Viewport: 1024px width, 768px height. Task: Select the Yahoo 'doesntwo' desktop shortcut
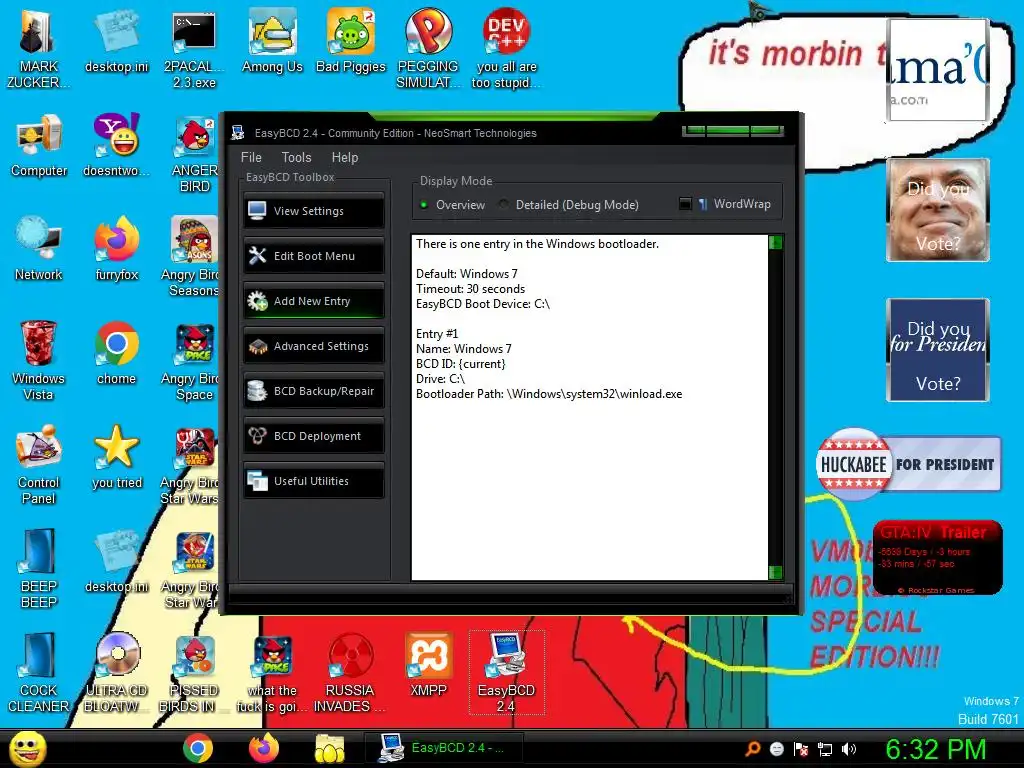[x=116, y=146]
